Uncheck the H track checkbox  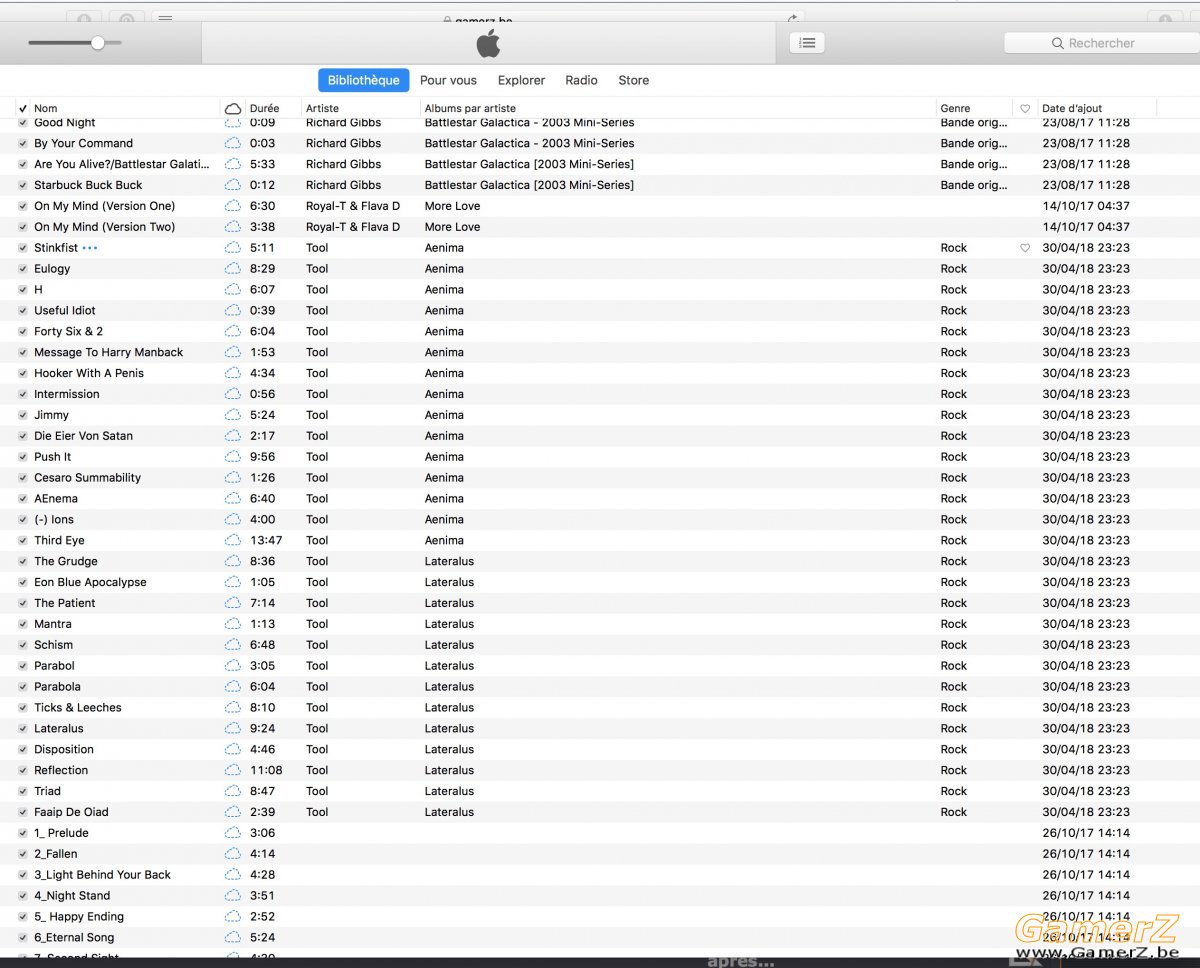tap(23, 290)
